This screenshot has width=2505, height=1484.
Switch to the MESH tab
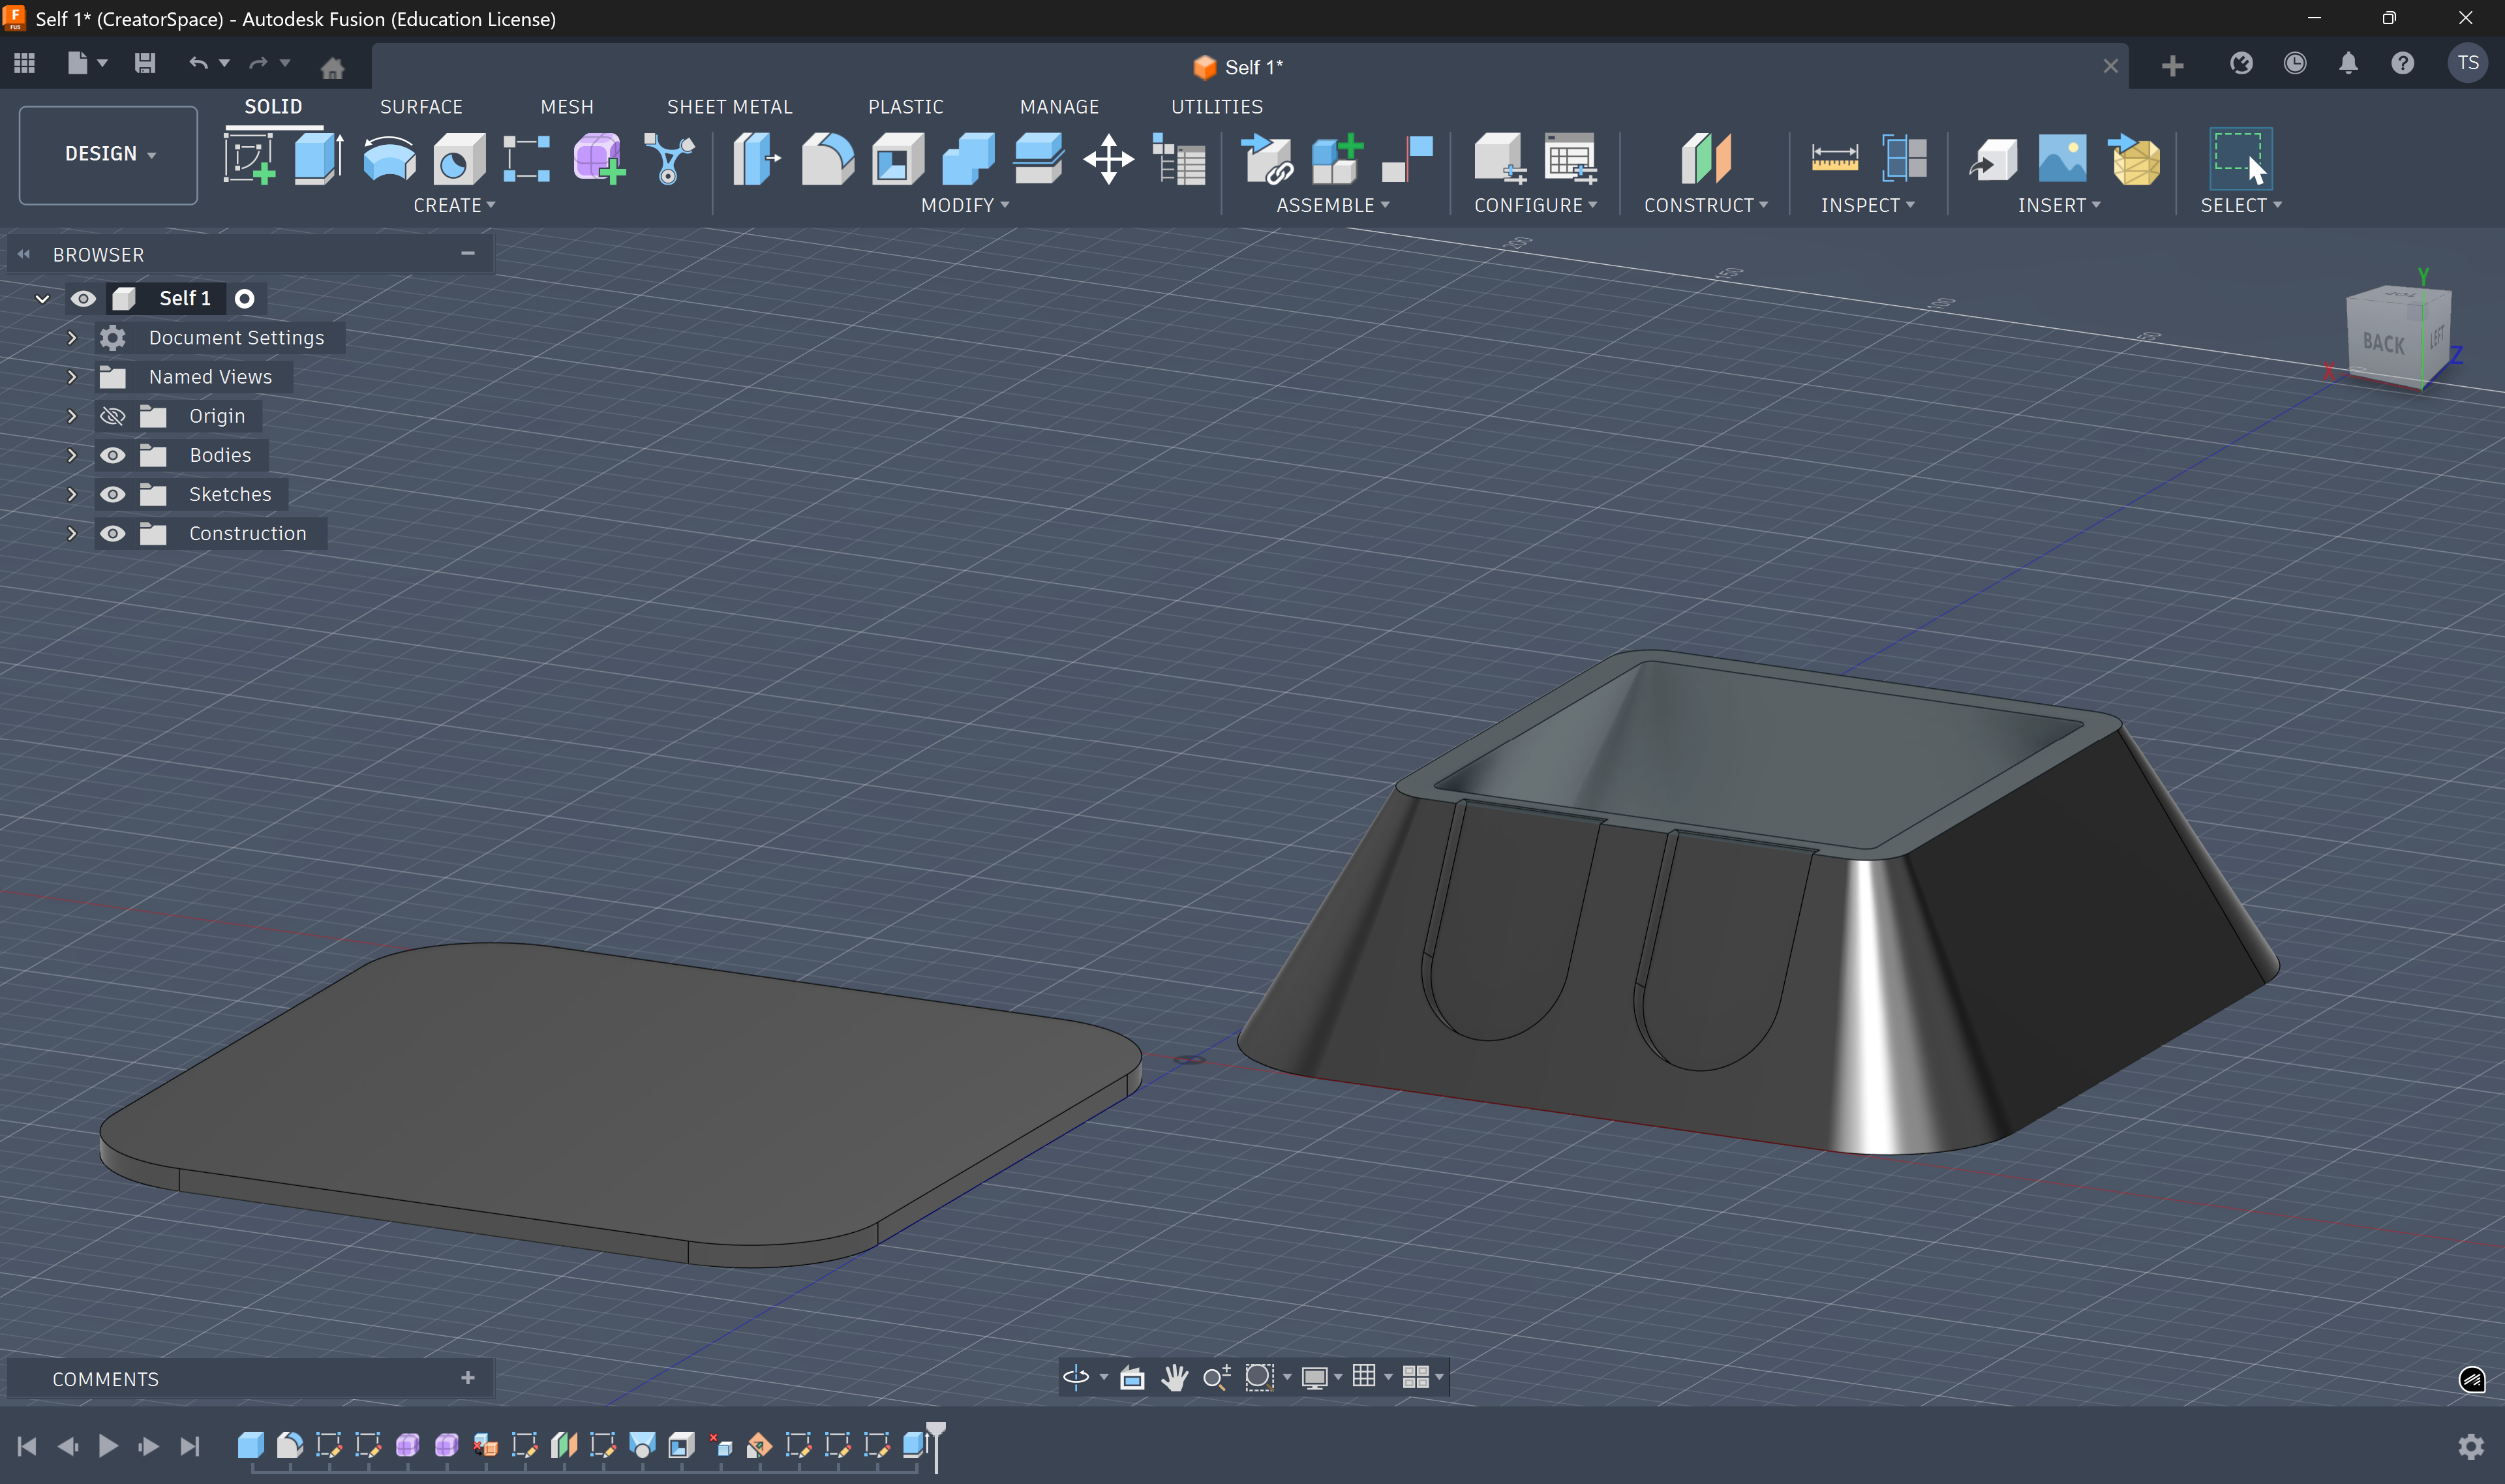click(x=567, y=107)
